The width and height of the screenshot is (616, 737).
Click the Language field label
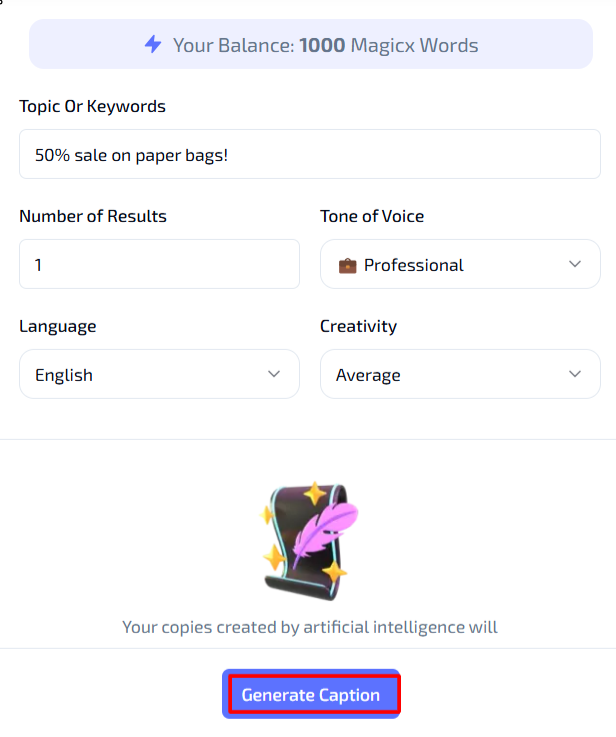(x=58, y=327)
